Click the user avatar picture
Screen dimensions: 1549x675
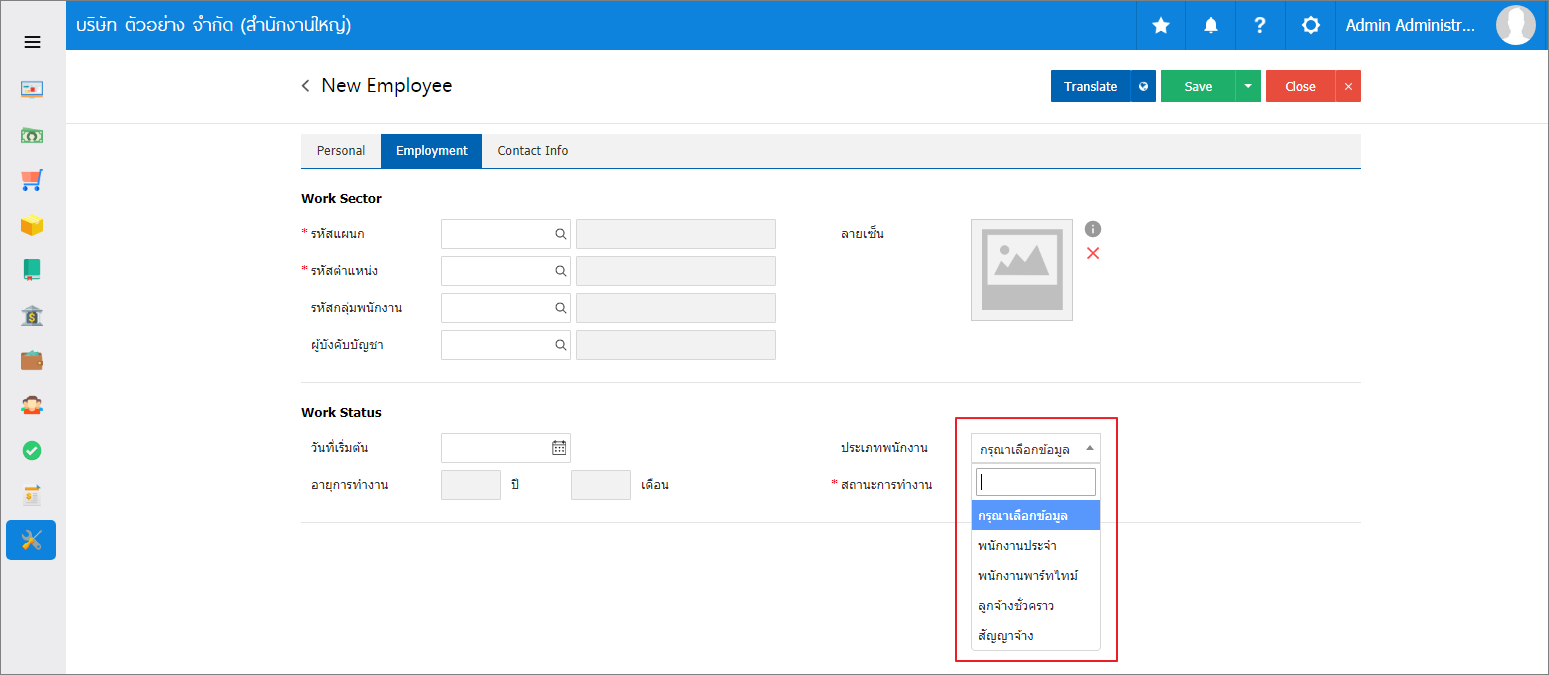pos(1516,25)
